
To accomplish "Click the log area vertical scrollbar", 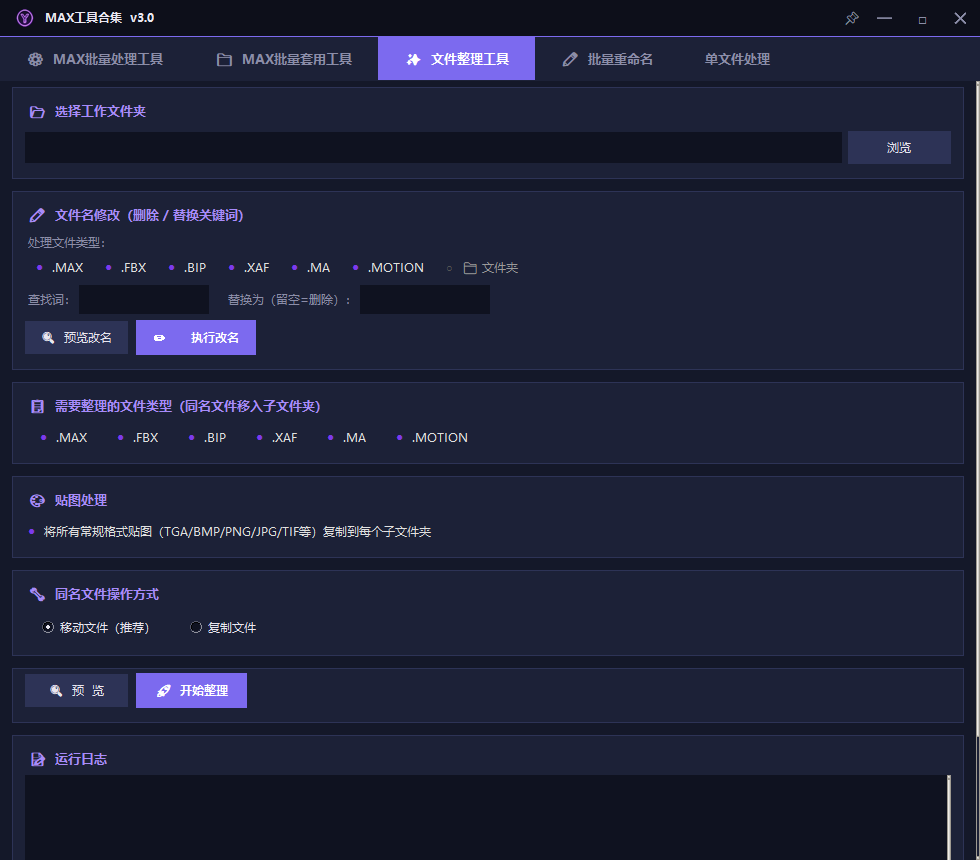I will click(x=948, y=818).
